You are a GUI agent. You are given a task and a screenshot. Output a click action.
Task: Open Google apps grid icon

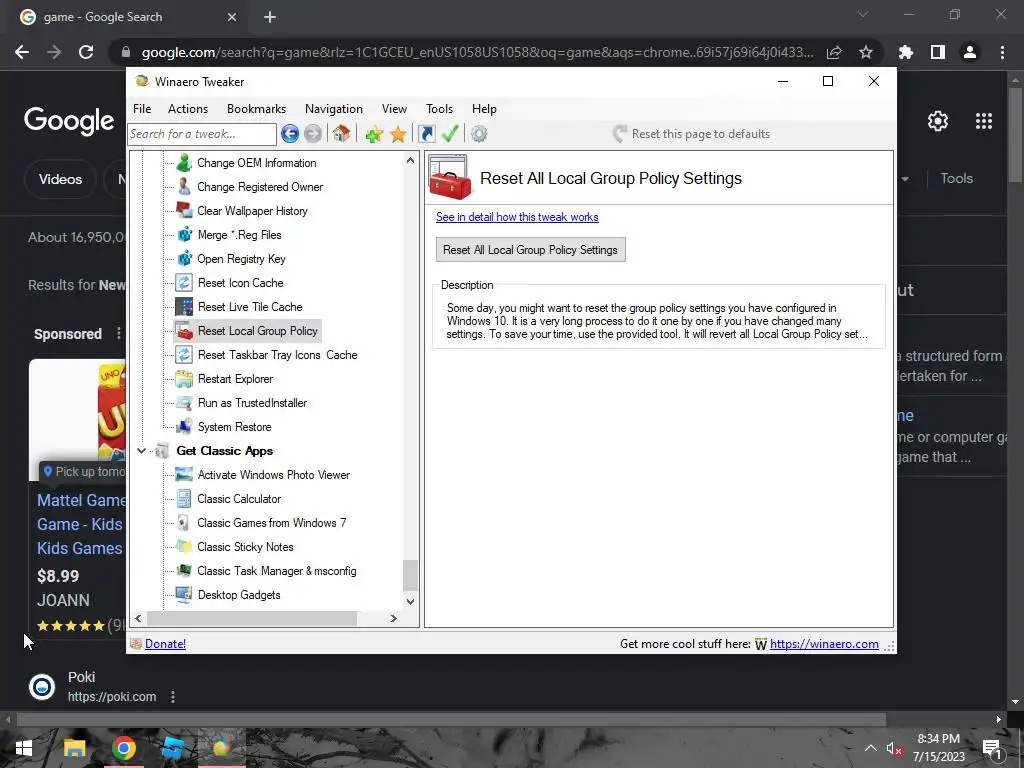point(984,121)
